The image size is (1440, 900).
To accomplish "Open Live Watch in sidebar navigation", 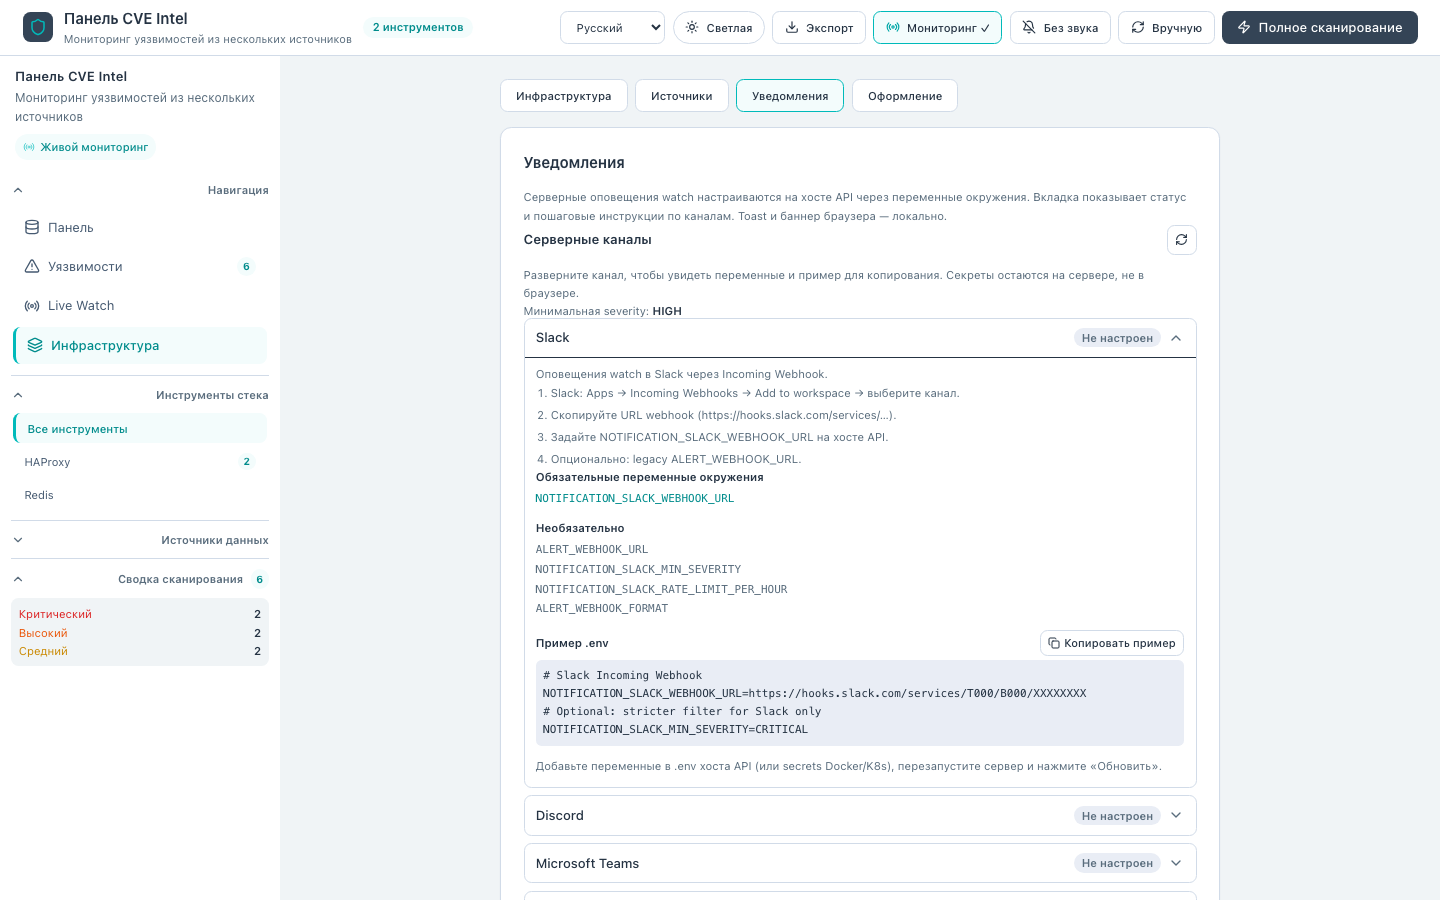I will pos(140,305).
